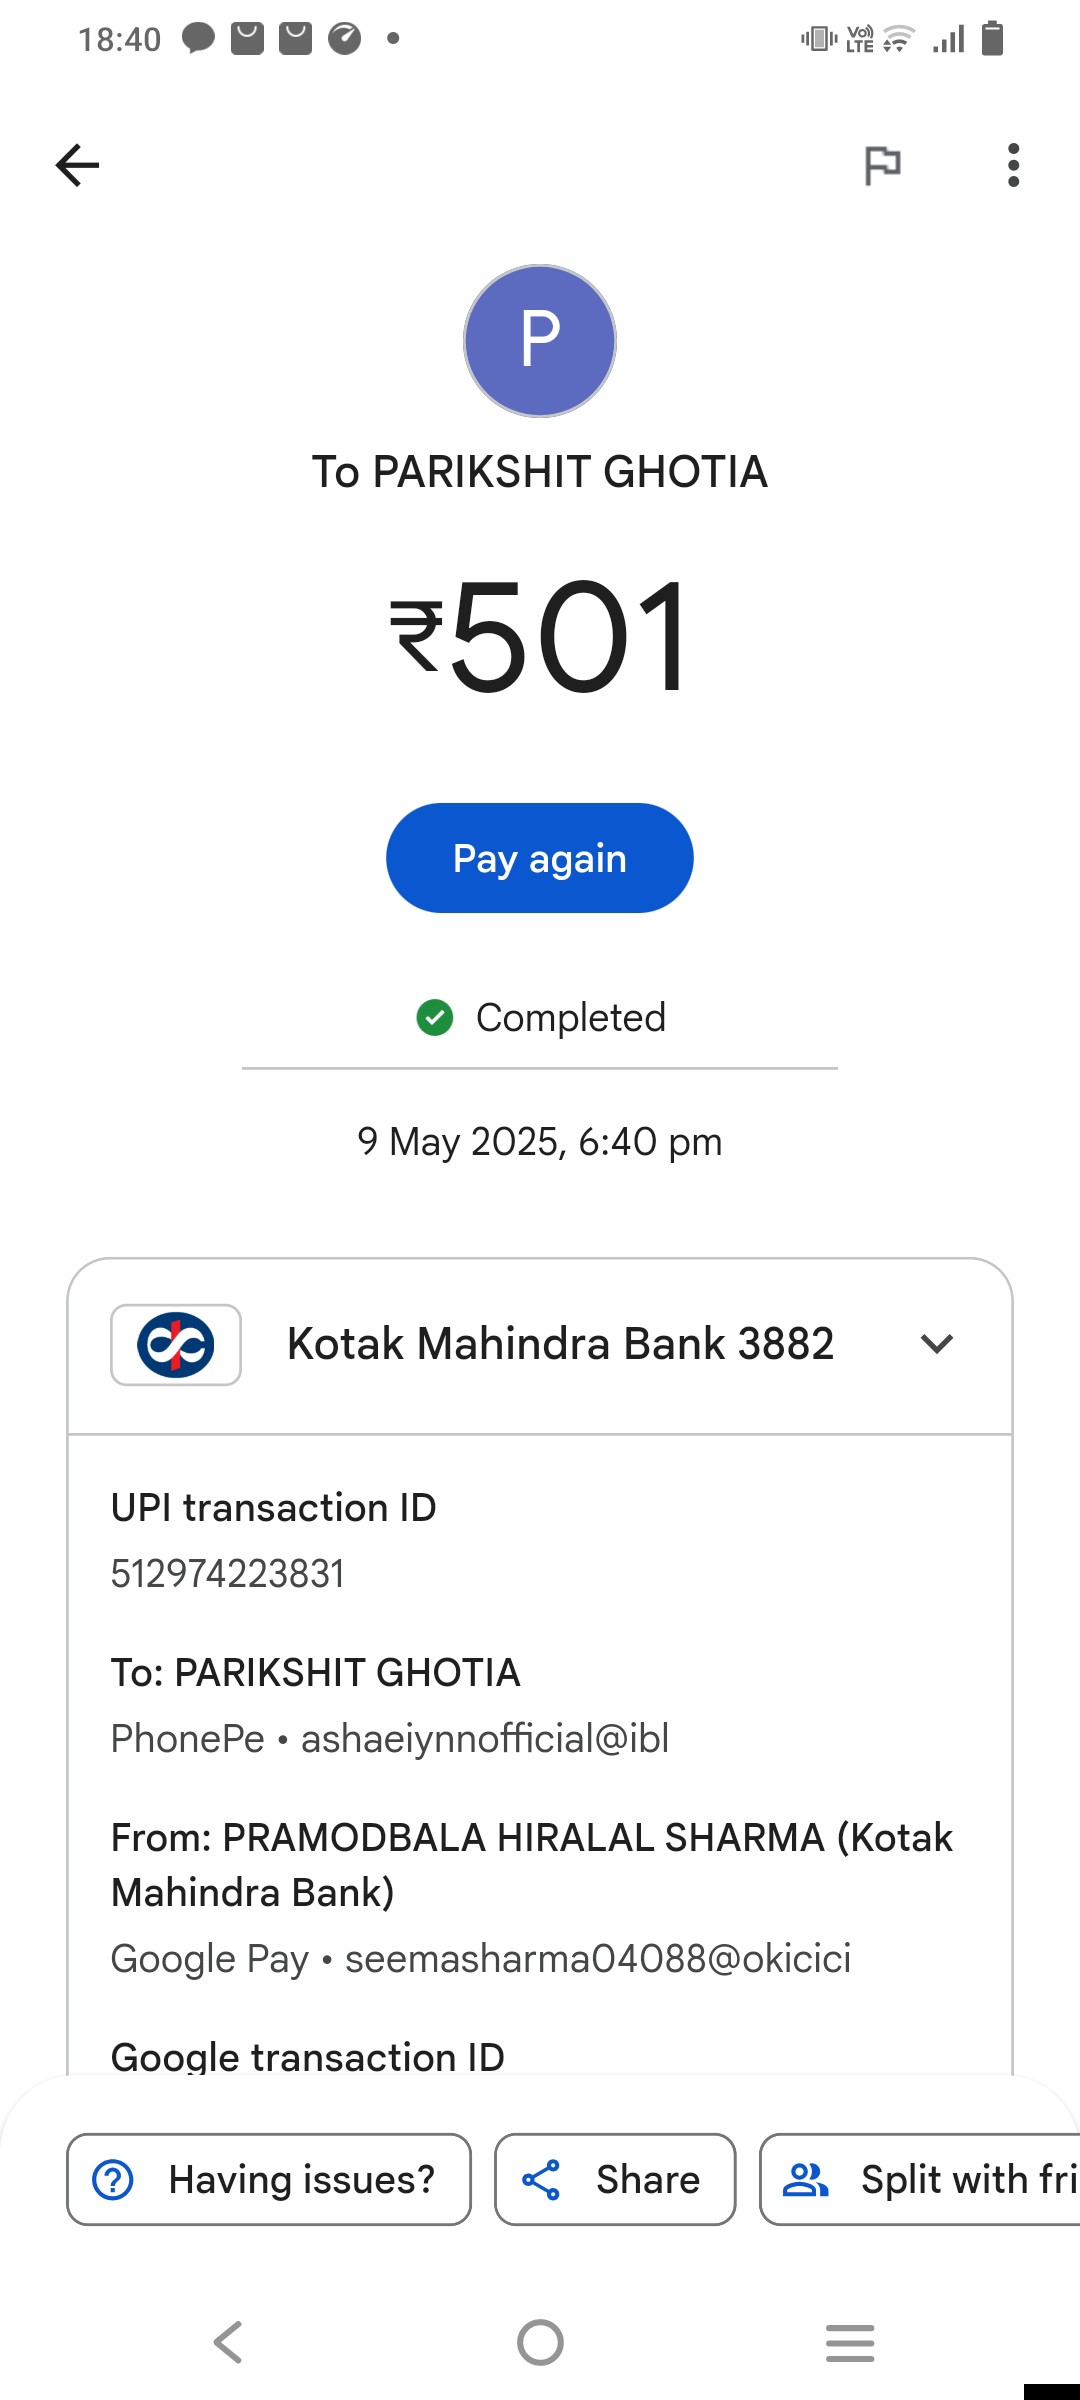Tap the UPI transaction ID number 512974223831
Viewport: 1080px width, 2400px height.
(228, 1574)
